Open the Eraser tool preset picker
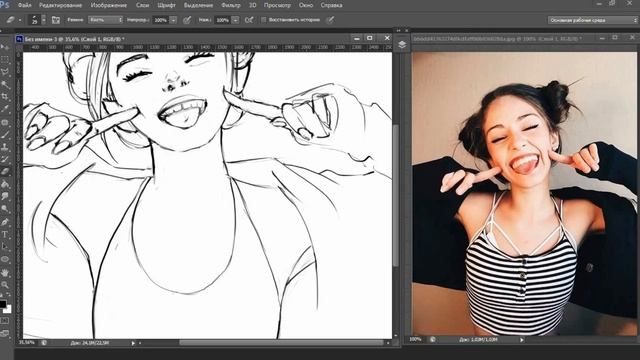Image resolution: width=640 pixels, height=360 pixels. coord(13,20)
